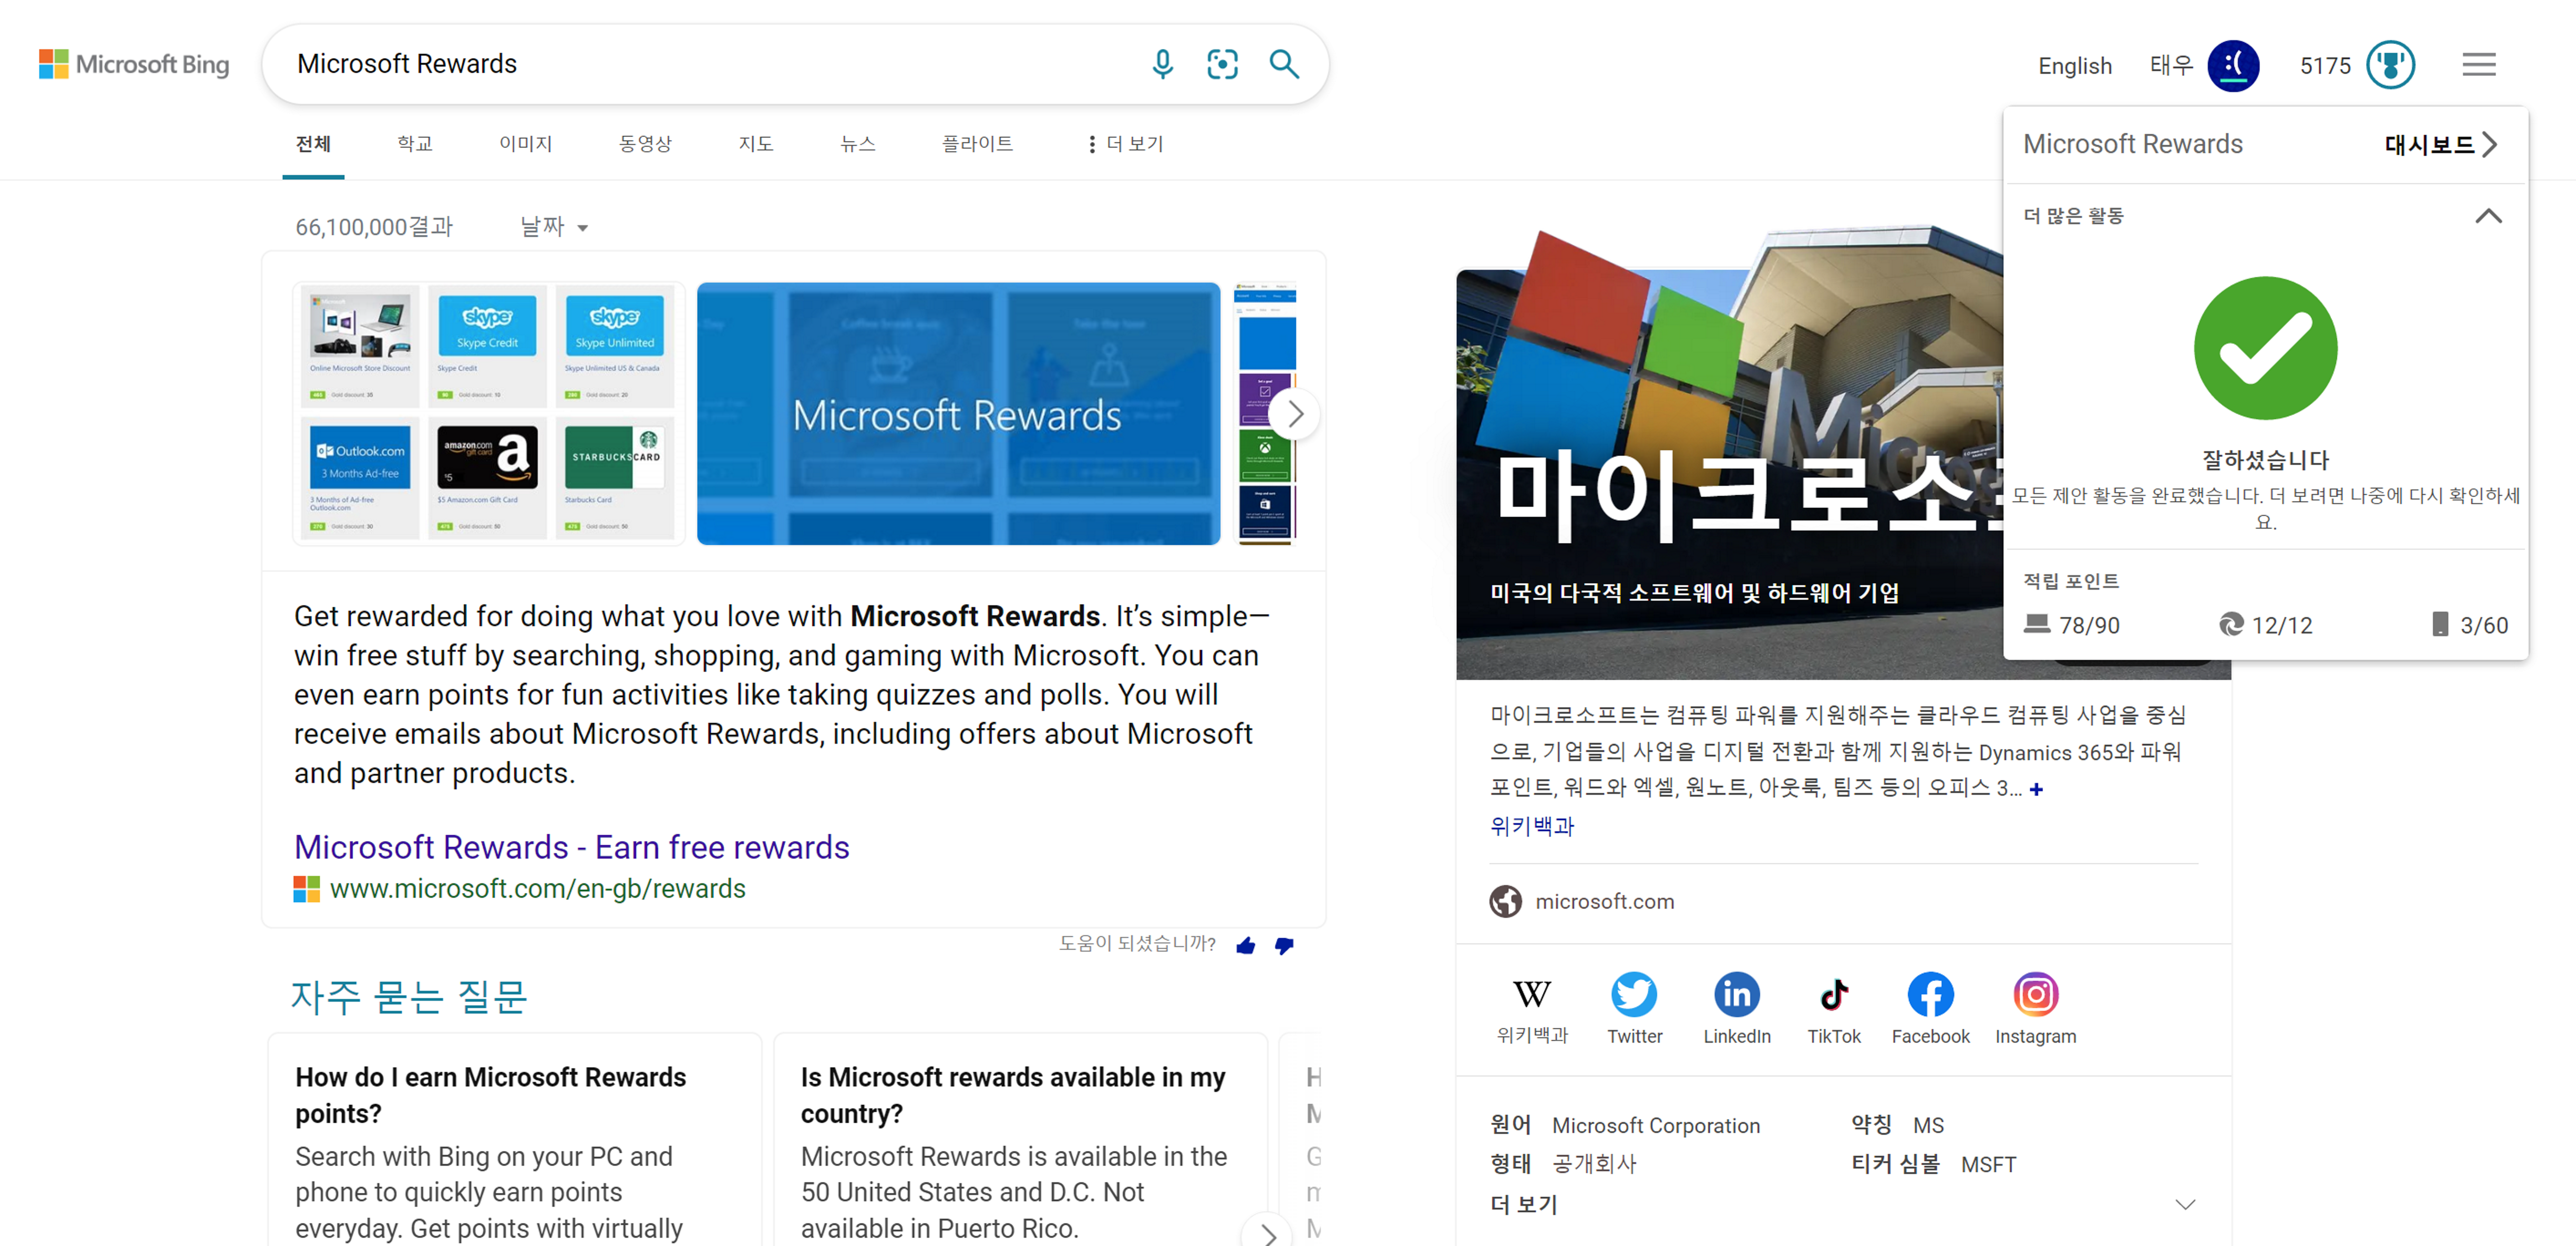This screenshot has width=2576, height=1246.
Task: Open Microsoft Rewards - Earn free rewards link
Action: coord(571,847)
